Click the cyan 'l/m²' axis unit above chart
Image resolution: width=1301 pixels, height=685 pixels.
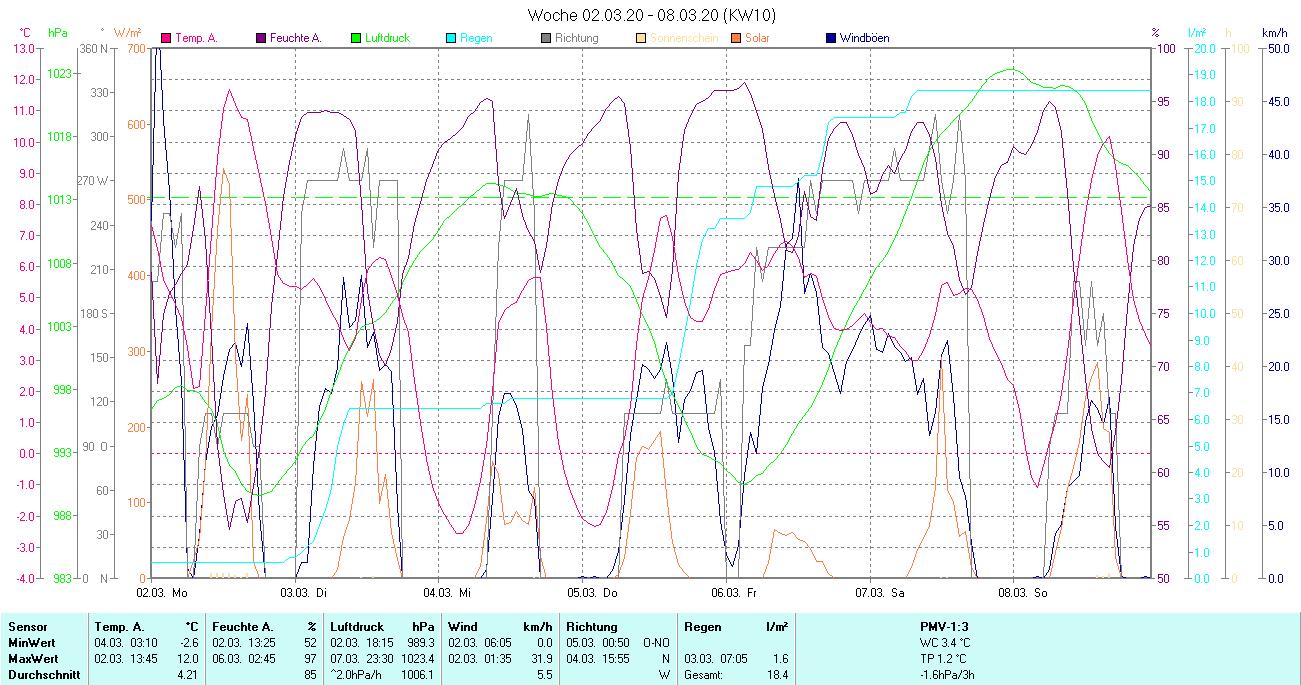1198,33
